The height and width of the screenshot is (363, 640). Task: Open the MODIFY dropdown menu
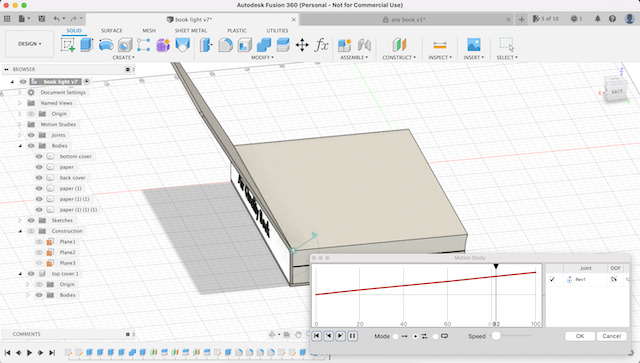point(262,58)
